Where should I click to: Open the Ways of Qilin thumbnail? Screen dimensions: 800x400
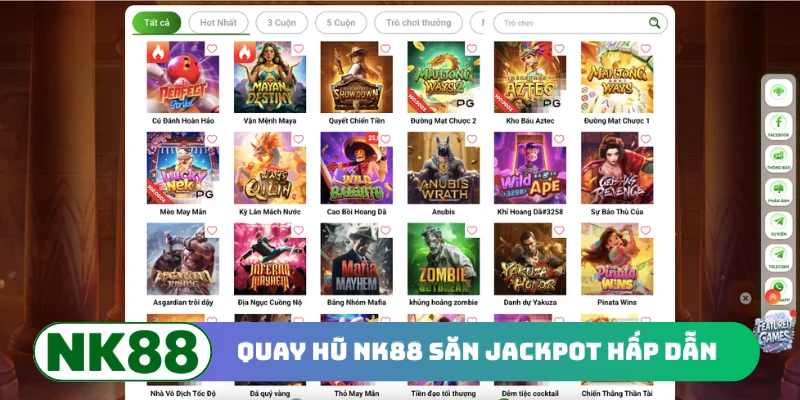[270, 168]
